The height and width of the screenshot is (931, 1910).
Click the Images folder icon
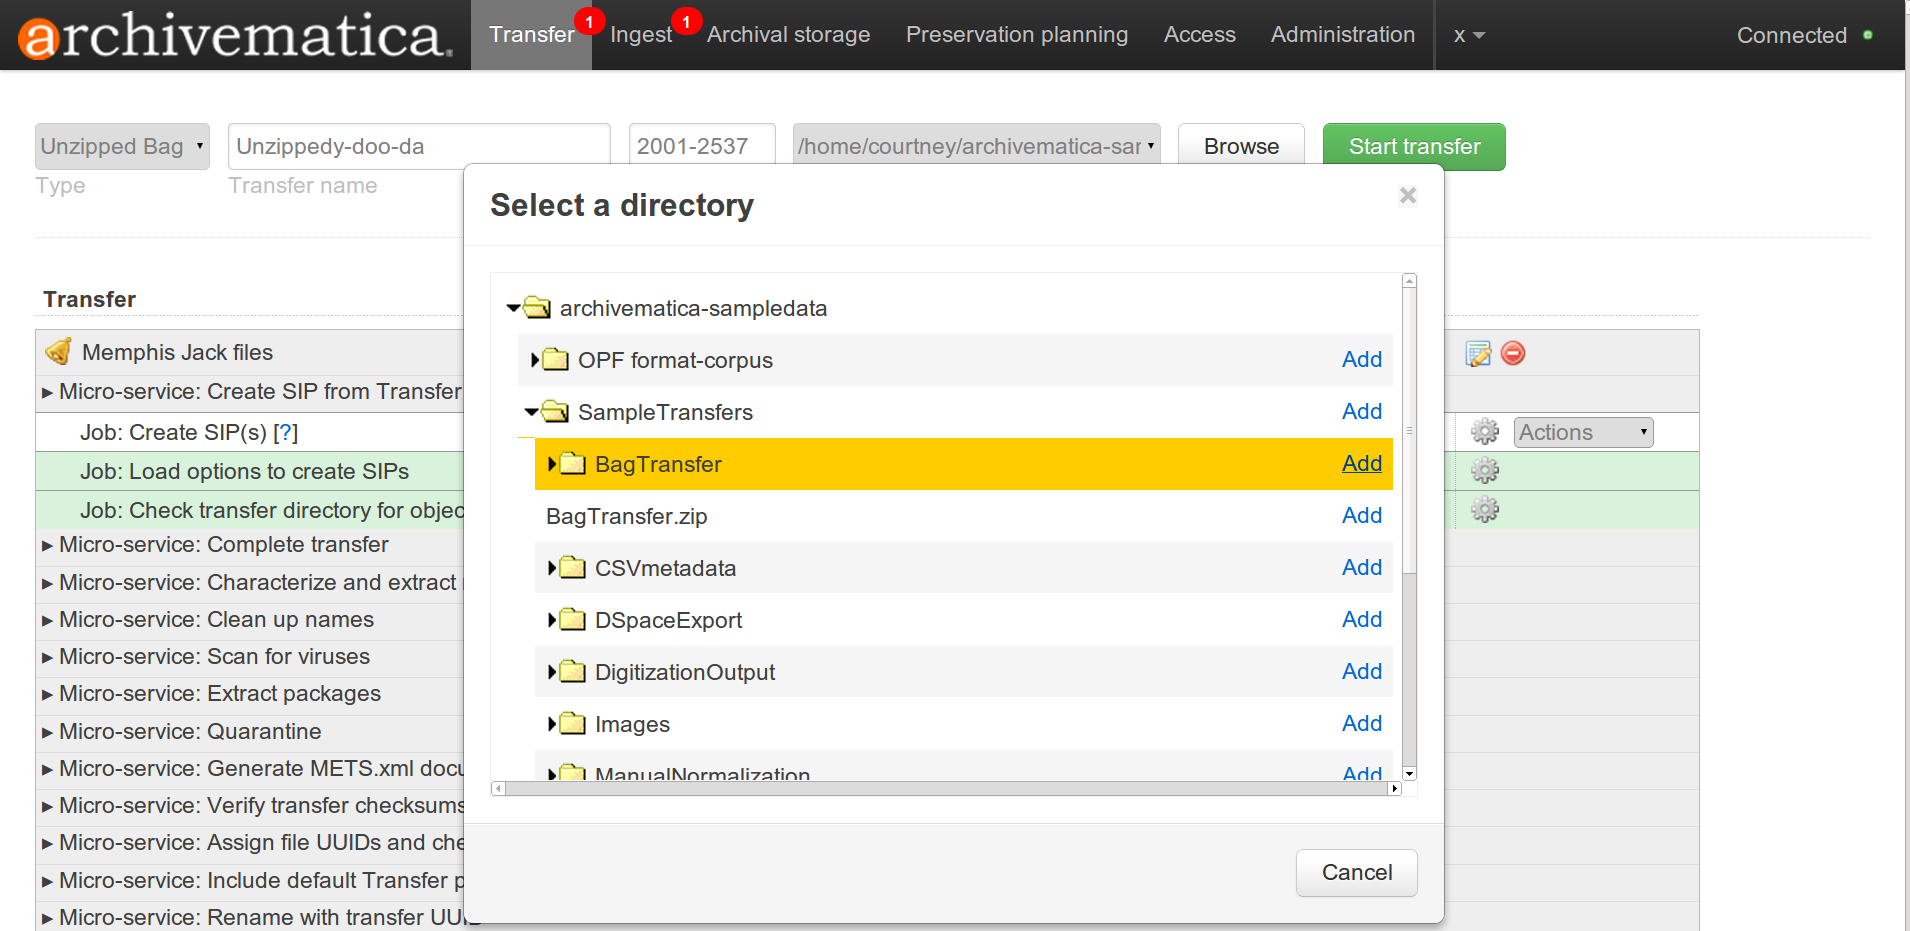click(x=573, y=724)
